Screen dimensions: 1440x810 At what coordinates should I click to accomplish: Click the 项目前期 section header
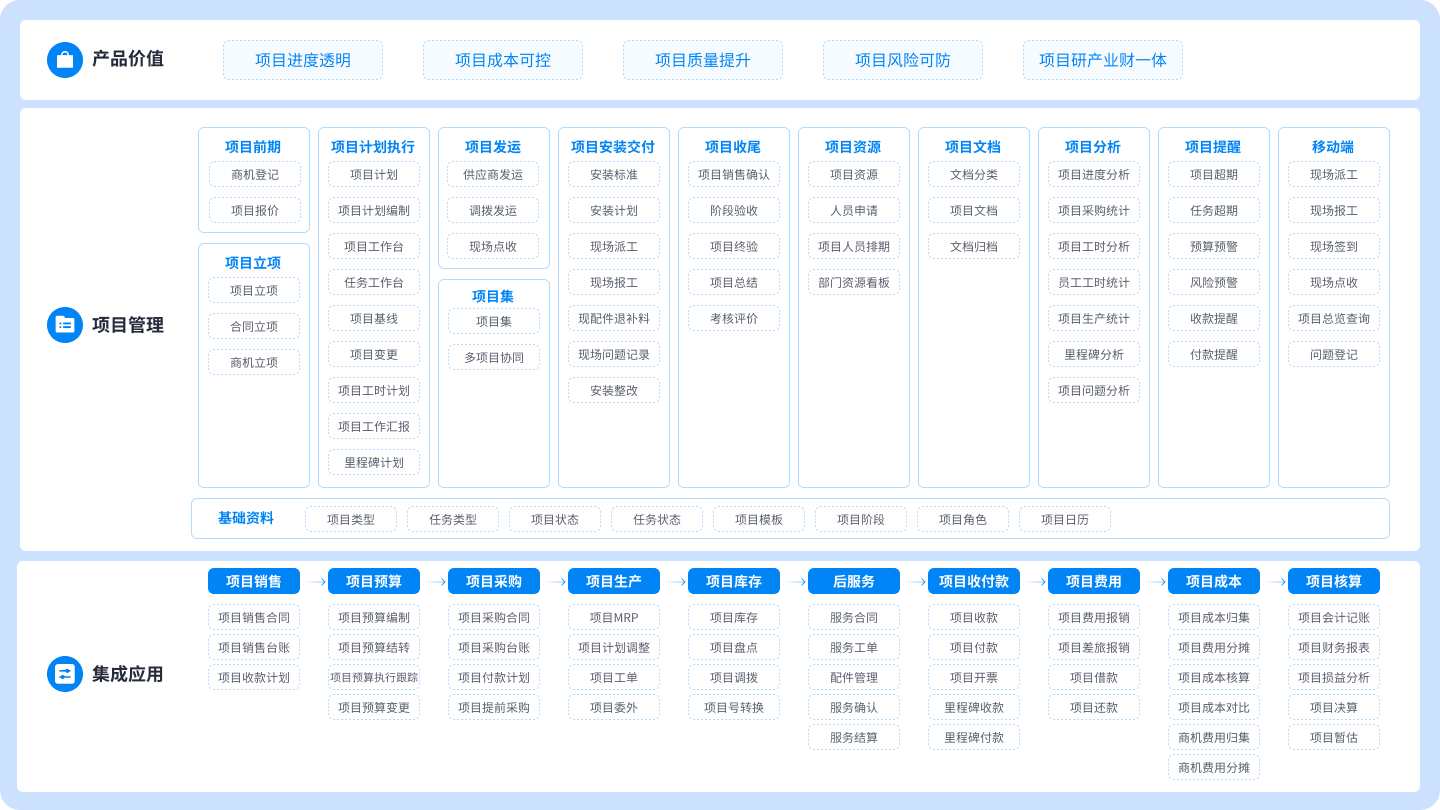click(253, 146)
